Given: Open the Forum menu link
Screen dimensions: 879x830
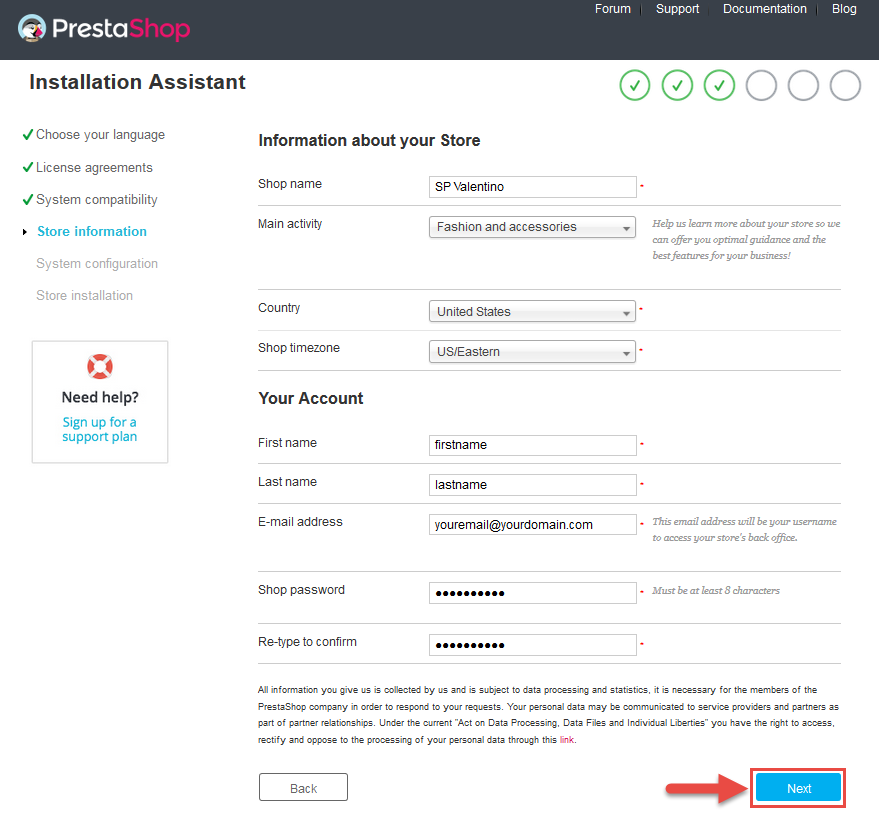Looking at the screenshot, I should pyautogui.click(x=613, y=9).
